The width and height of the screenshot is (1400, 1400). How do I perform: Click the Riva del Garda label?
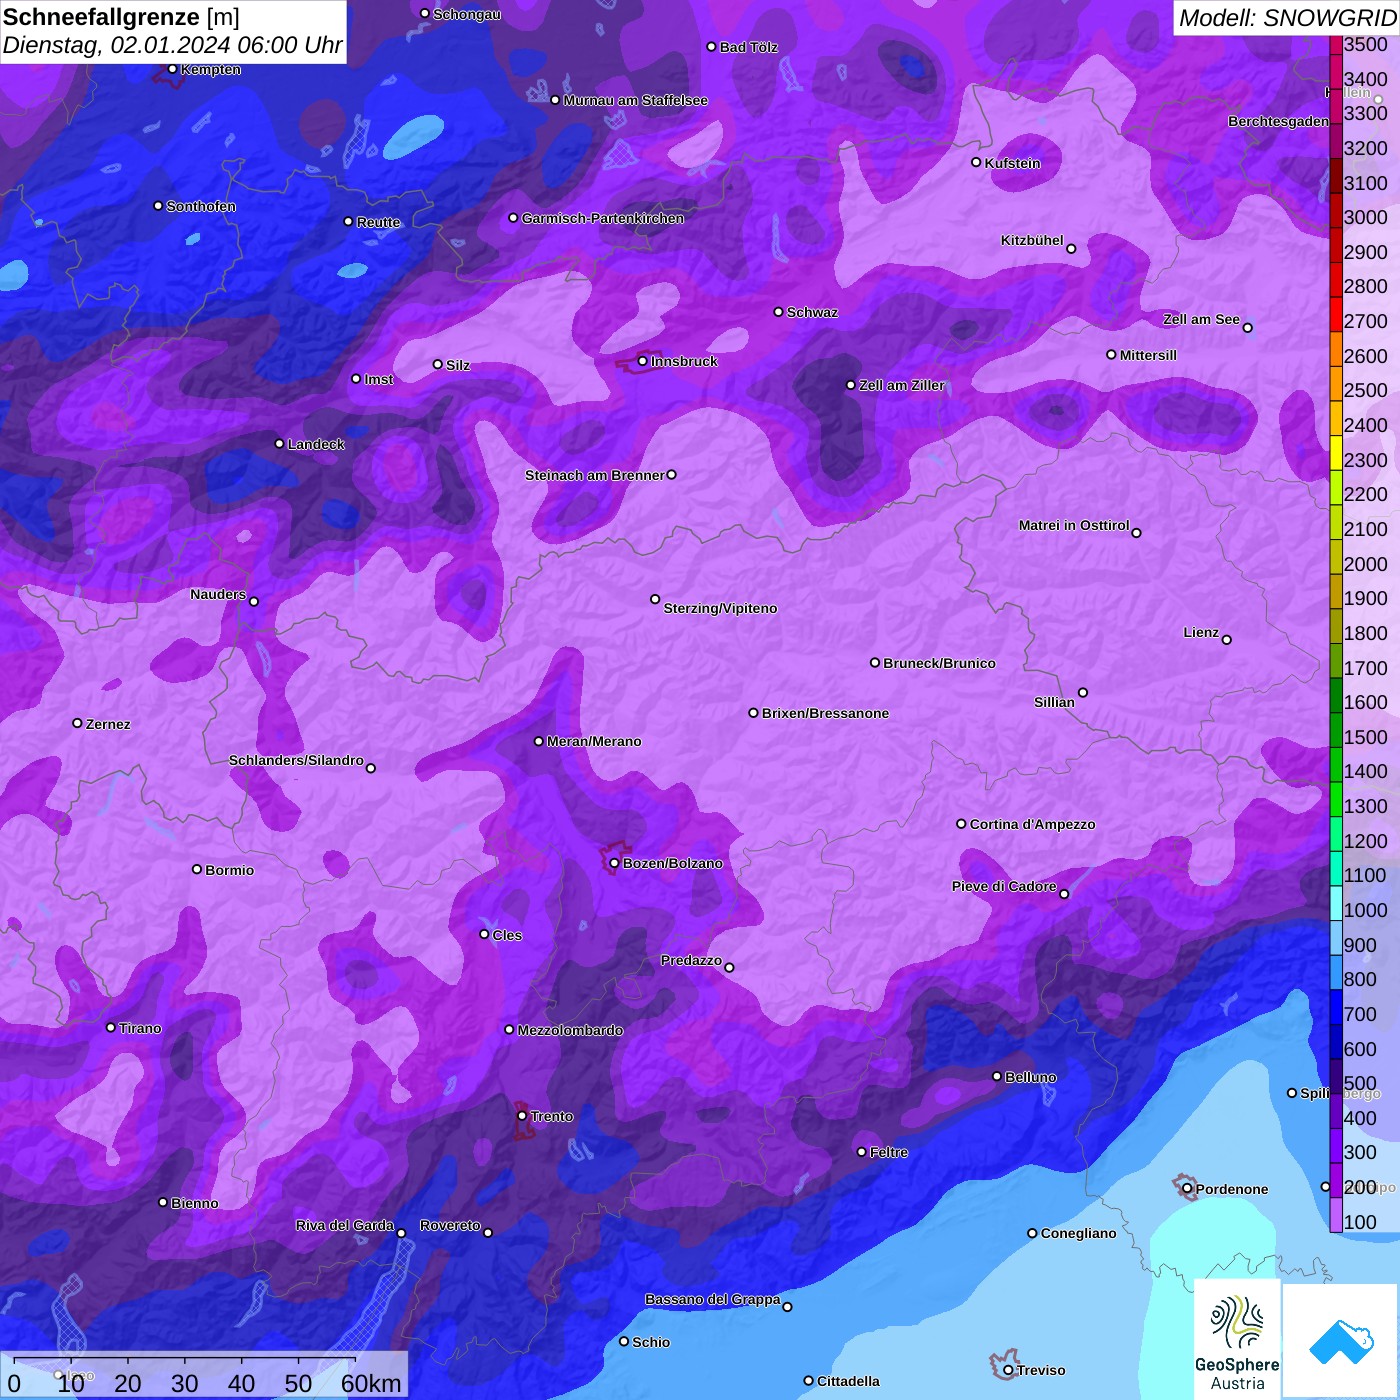344,1225
